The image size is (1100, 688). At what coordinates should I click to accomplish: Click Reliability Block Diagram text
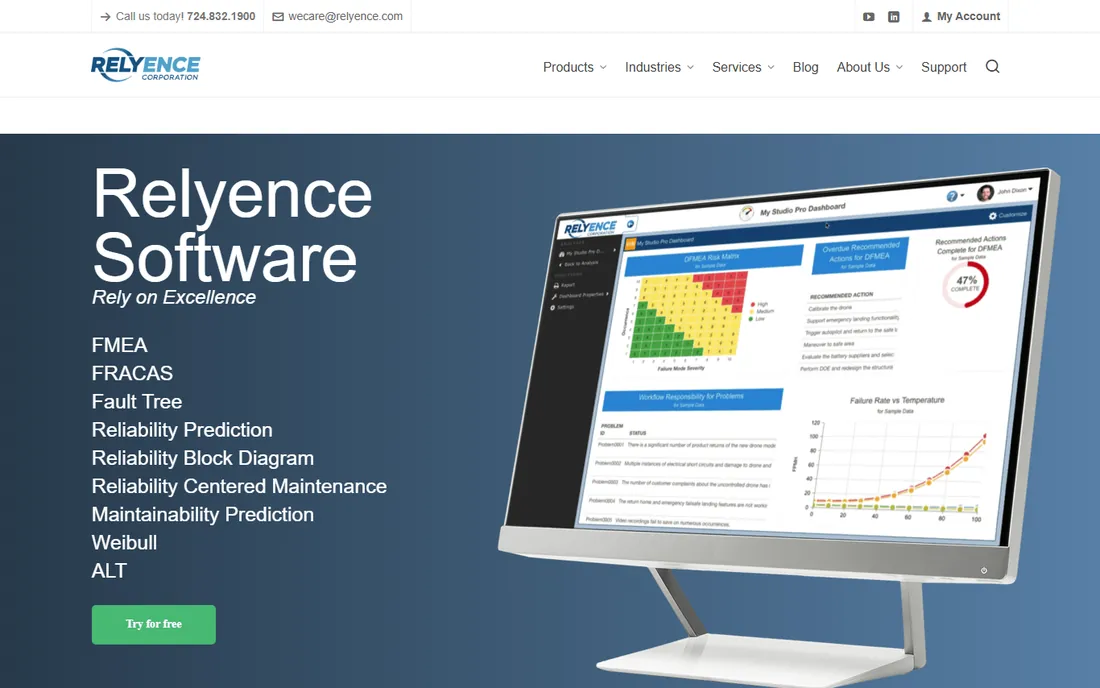[203, 458]
